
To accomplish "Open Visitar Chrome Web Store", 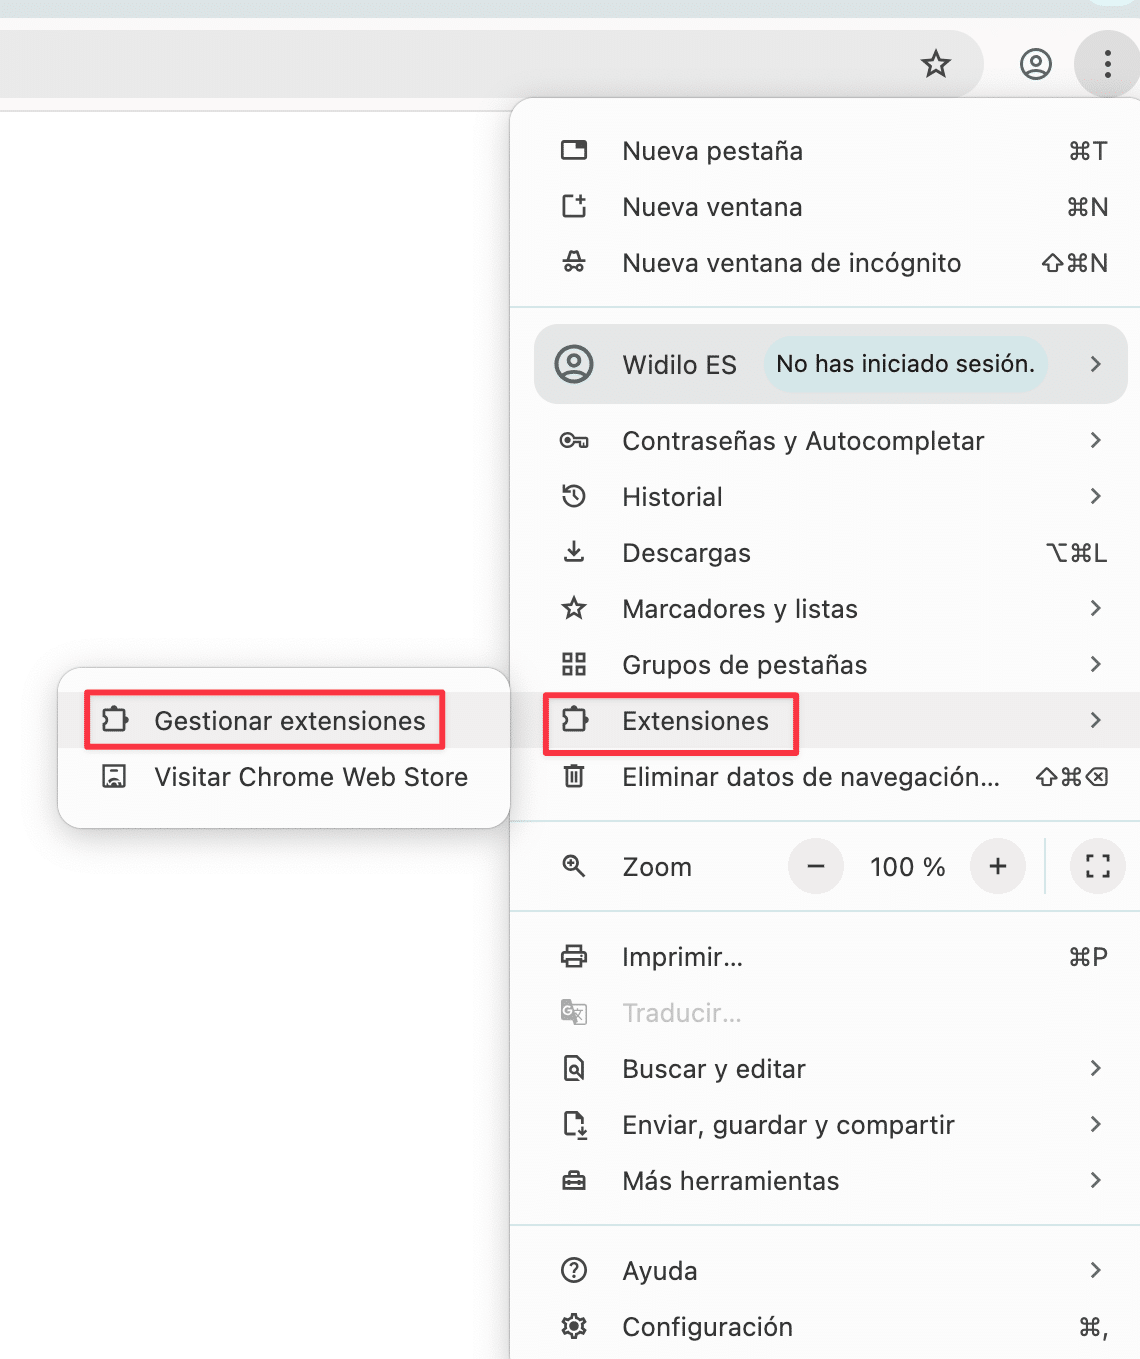I will (x=310, y=777).
